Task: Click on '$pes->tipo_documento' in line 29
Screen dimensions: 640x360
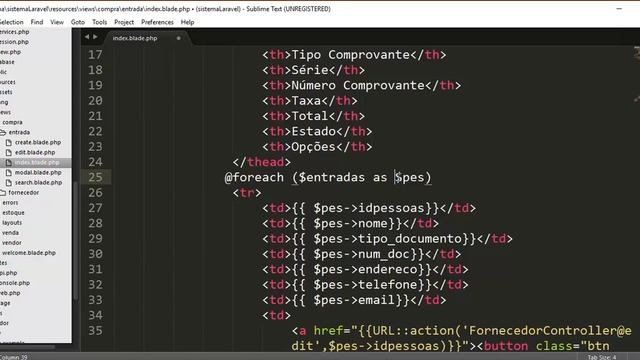Action: tap(388, 239)
